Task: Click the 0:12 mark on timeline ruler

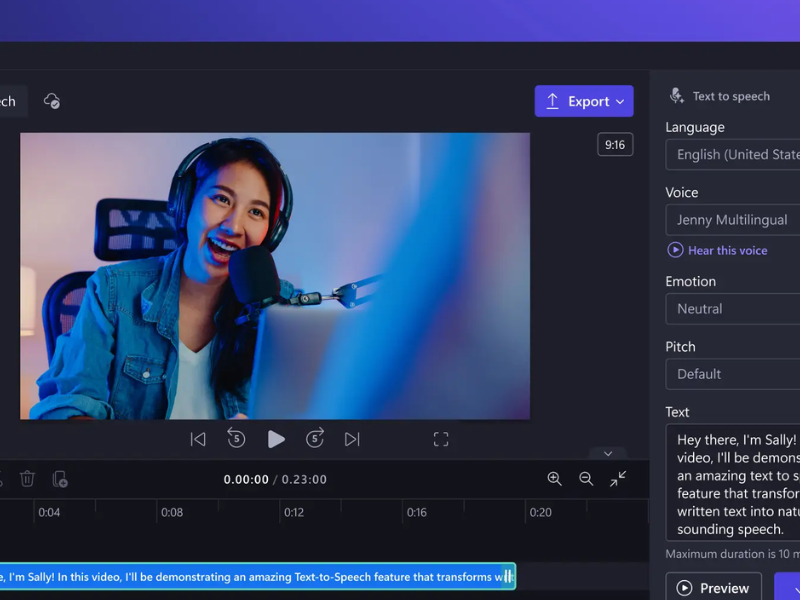Action: [x=294, y=512]
